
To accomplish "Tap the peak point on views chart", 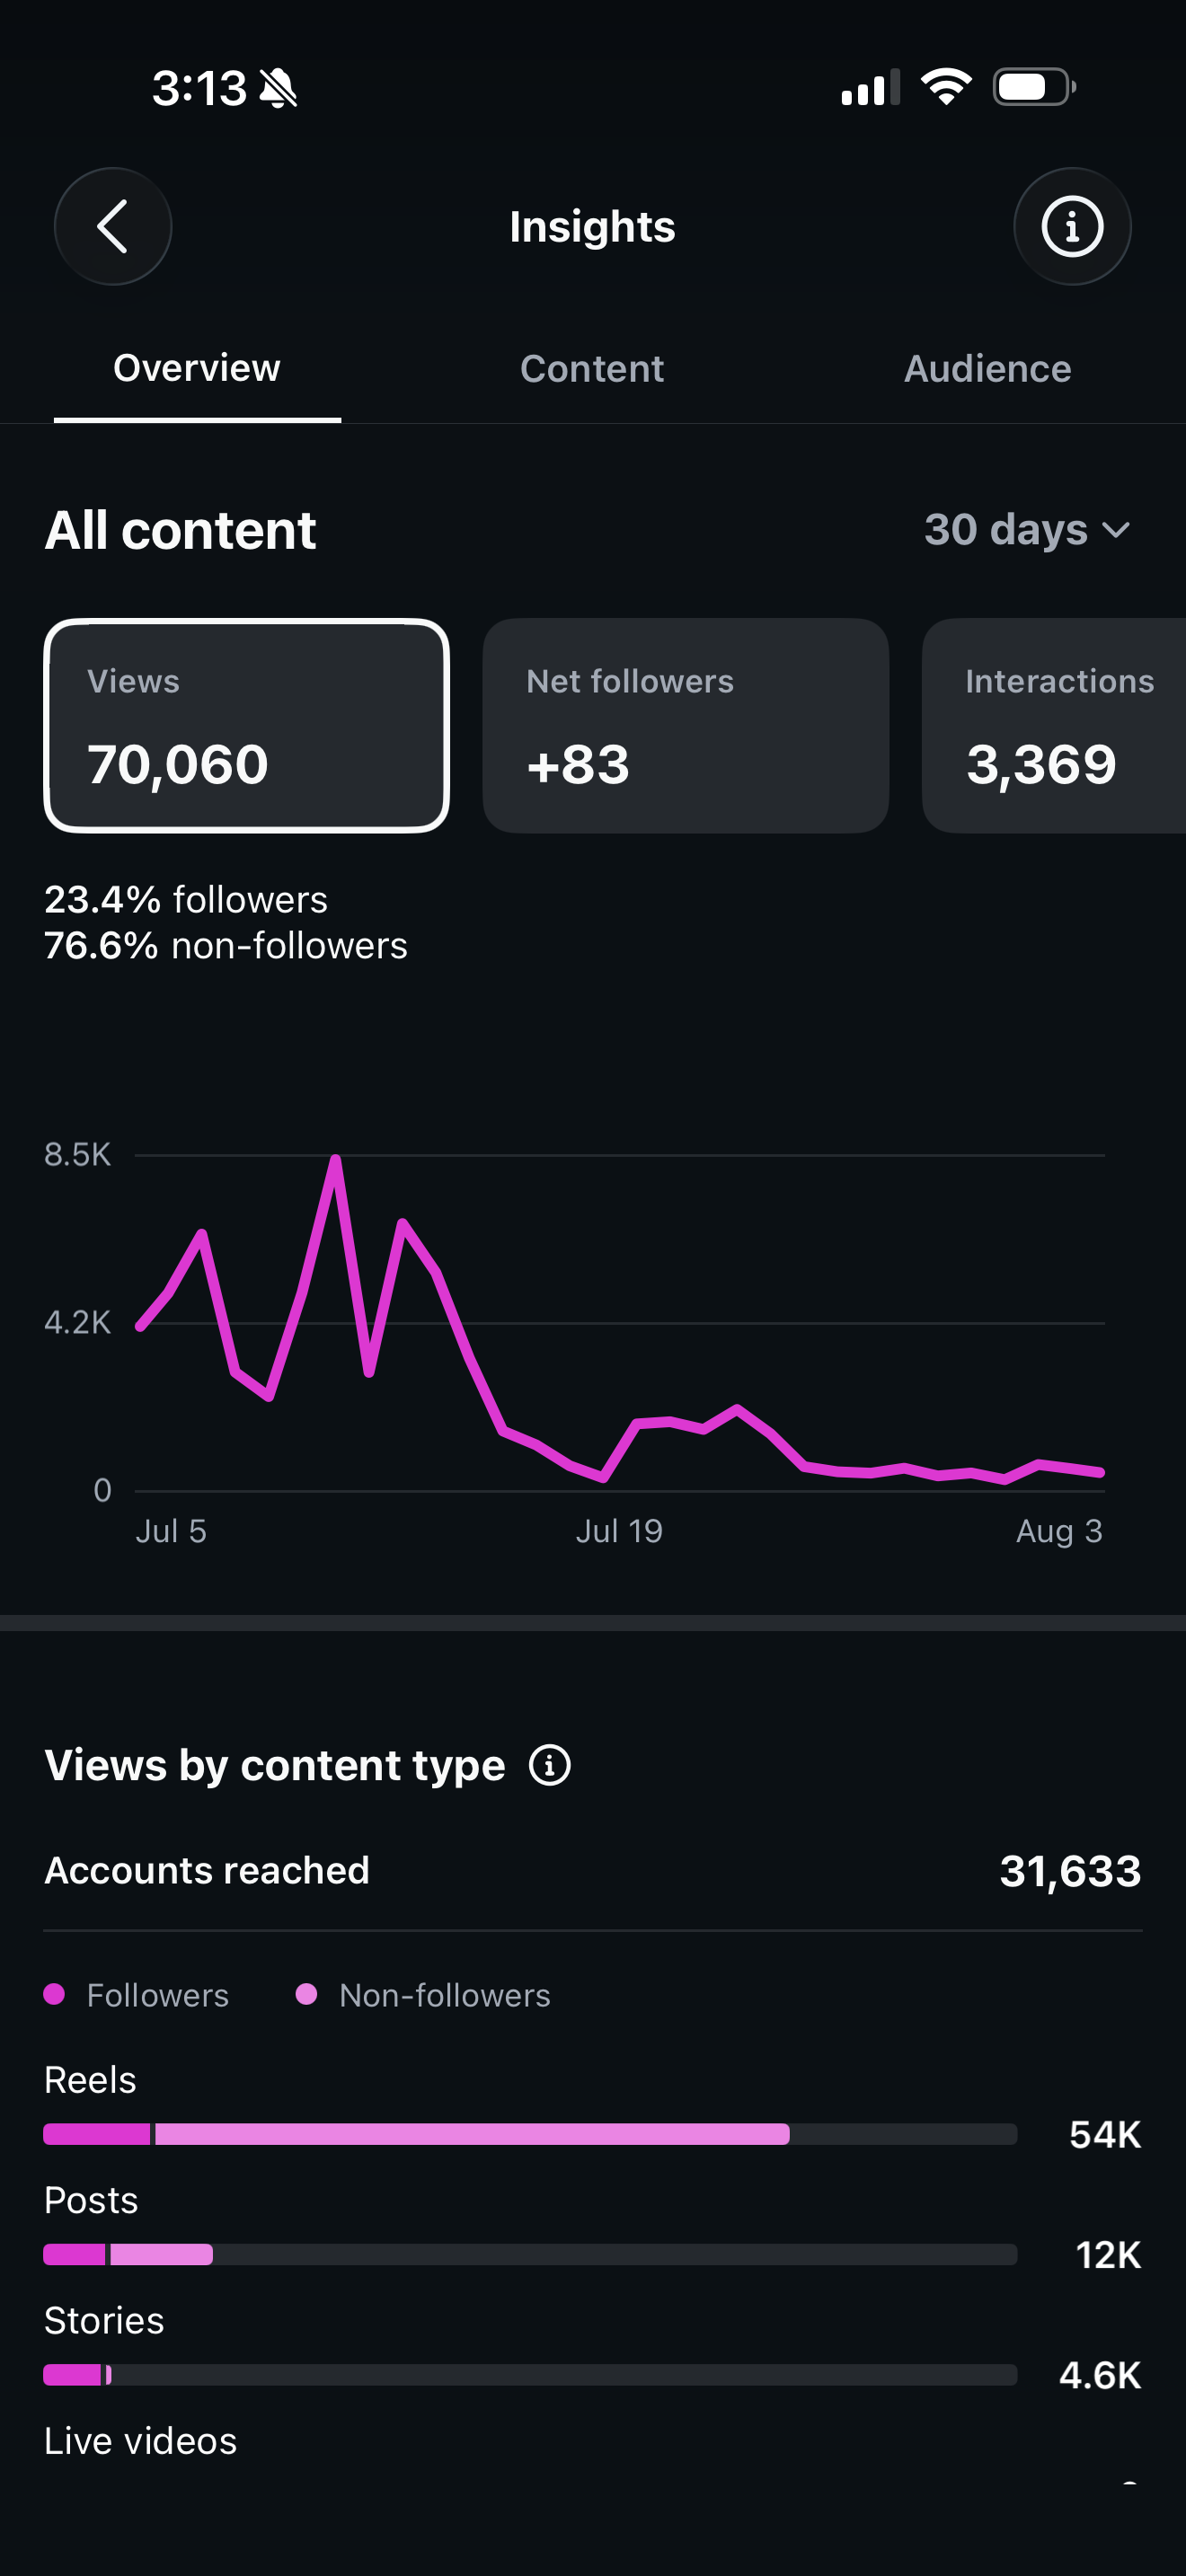I will [336, 1158].
